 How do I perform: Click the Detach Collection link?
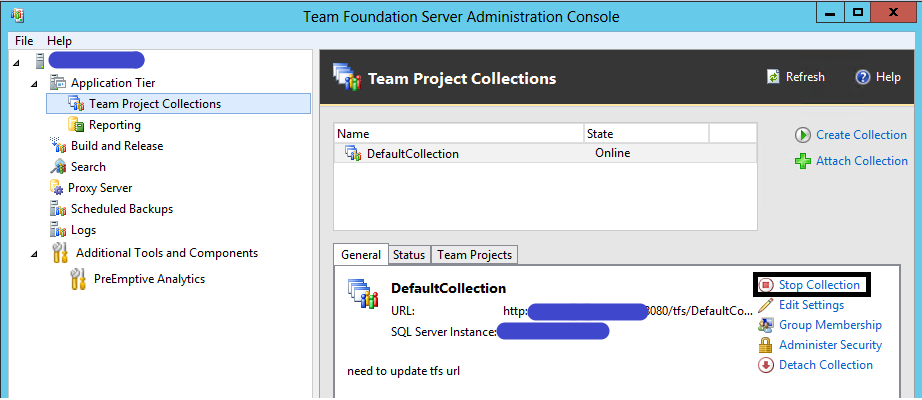pos(826,365)
